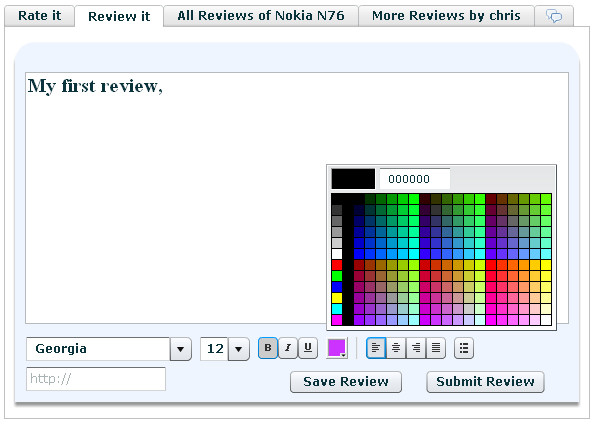
Task: Toggle italic formatting button
Action: click(287, 348)
